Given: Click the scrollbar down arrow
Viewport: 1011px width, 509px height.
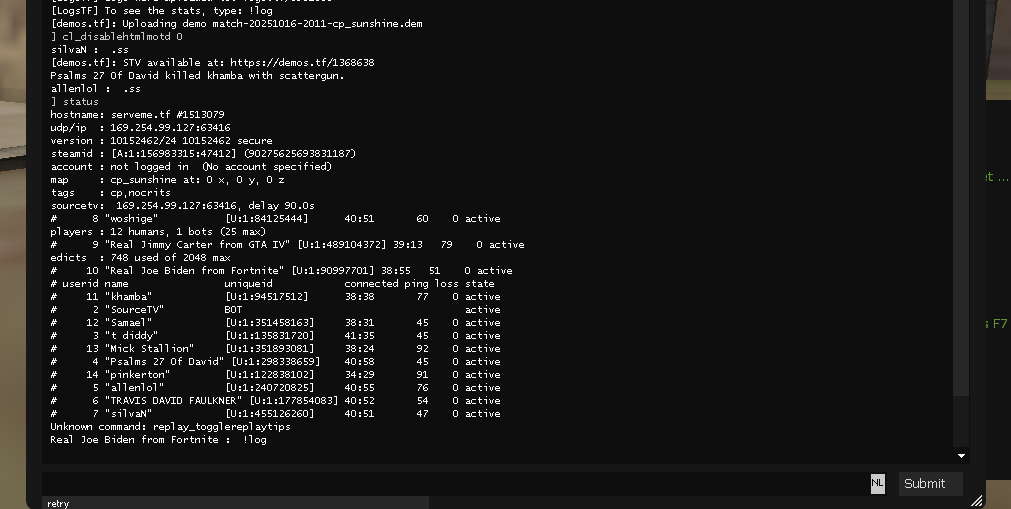Looking at the screenshot, I should (962, 456).
